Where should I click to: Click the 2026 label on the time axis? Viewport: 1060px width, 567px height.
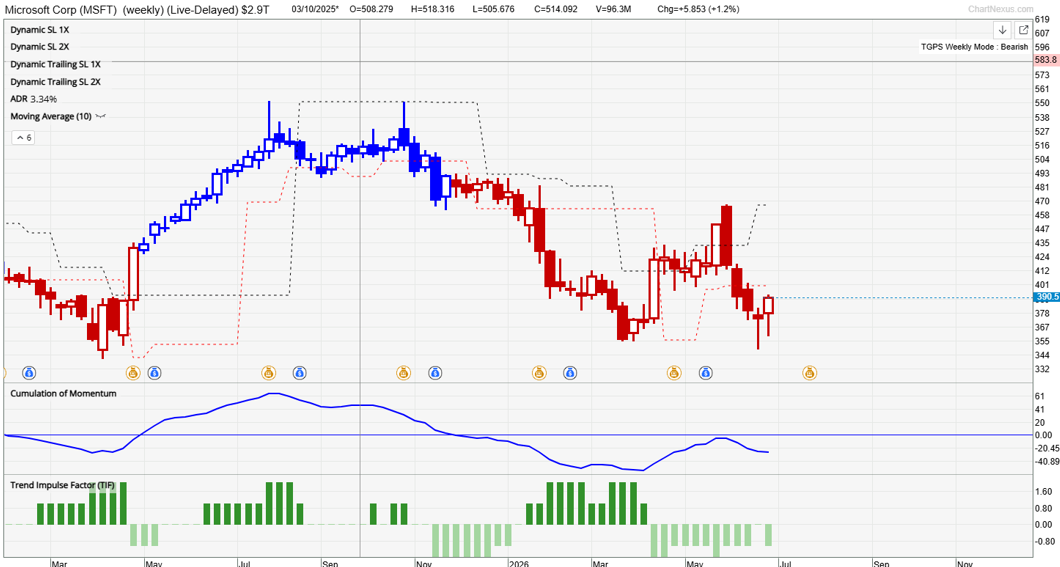click(x=519, y=563)
